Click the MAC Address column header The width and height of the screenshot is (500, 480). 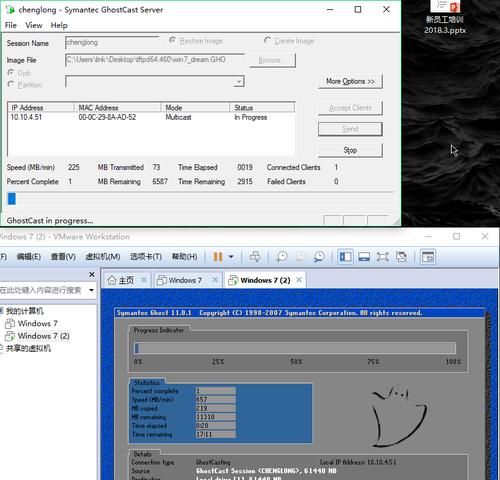[x=117, y=107]
